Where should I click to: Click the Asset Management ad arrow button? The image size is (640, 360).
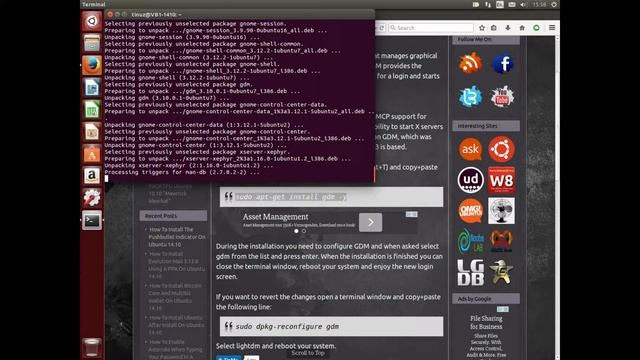370,222
